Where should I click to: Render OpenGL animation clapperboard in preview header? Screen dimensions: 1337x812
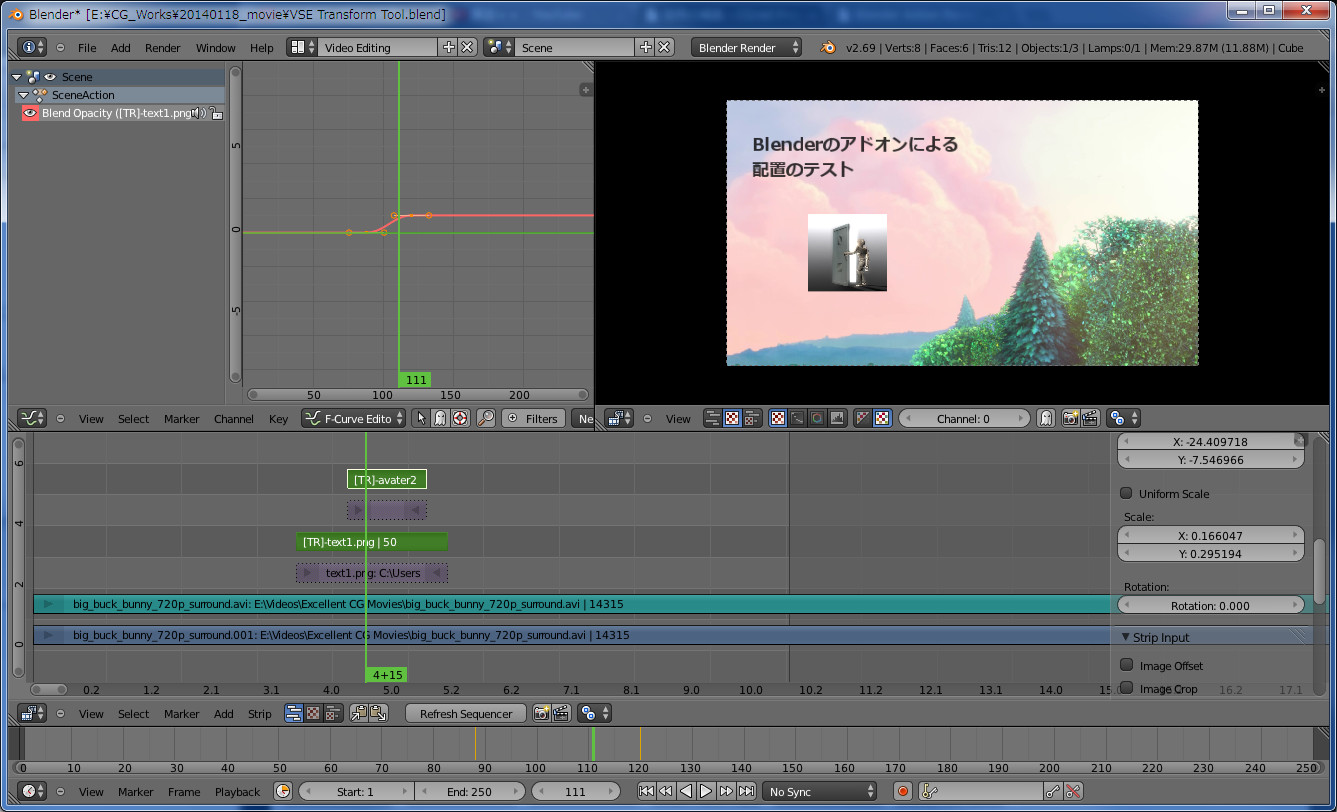tap(1090, 419)
